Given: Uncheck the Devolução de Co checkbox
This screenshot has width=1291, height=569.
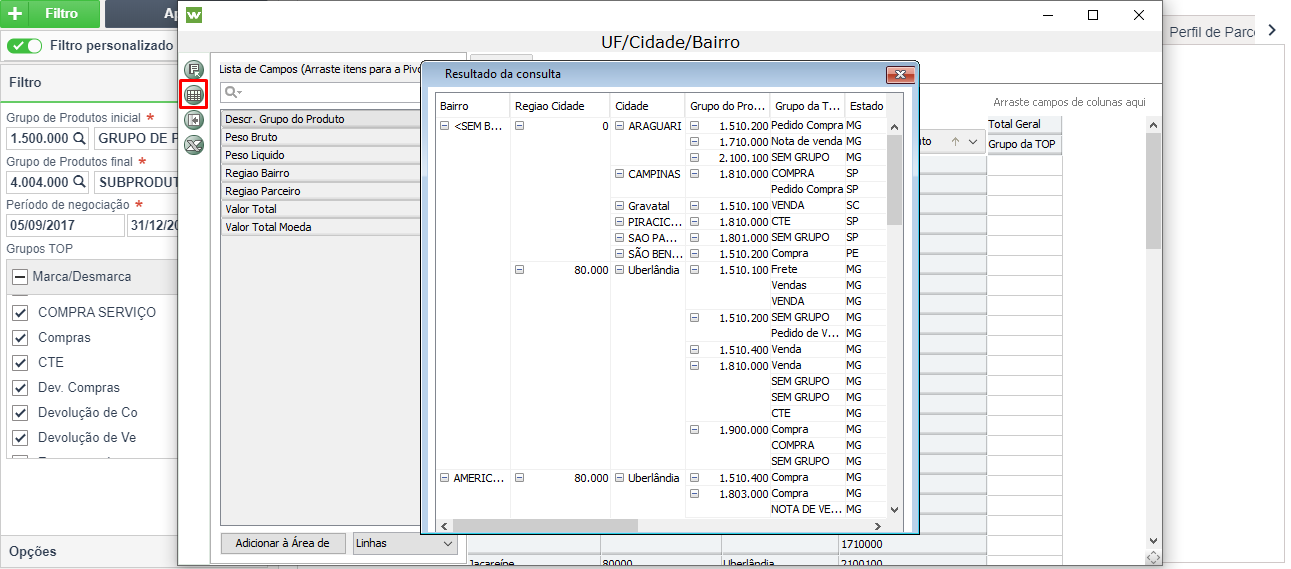Looking at the screenshot, I should pos(20,412).
